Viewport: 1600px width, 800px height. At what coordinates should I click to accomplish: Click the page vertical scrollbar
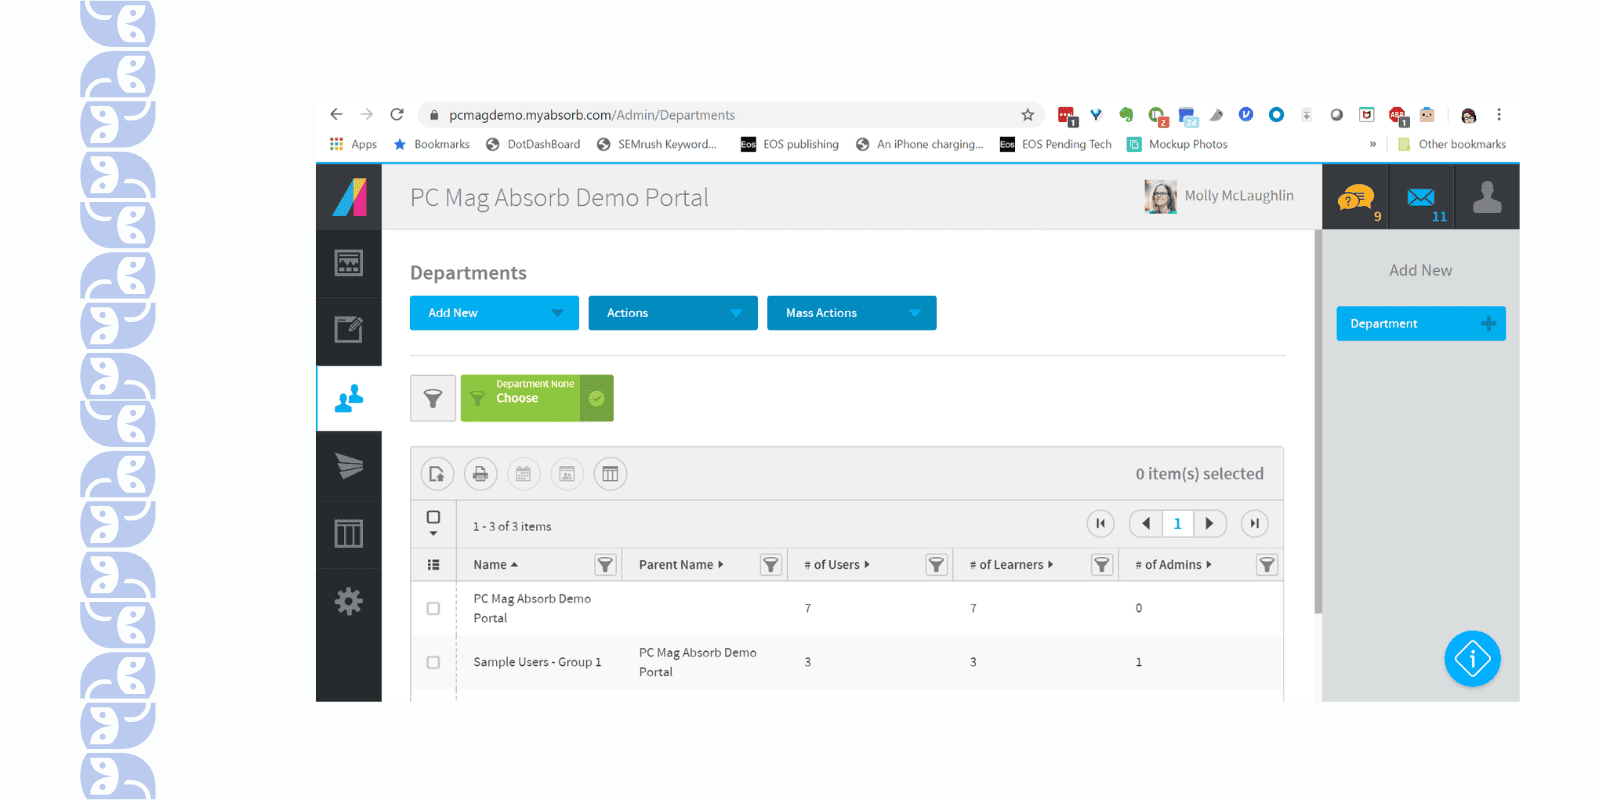[1318, 422]
